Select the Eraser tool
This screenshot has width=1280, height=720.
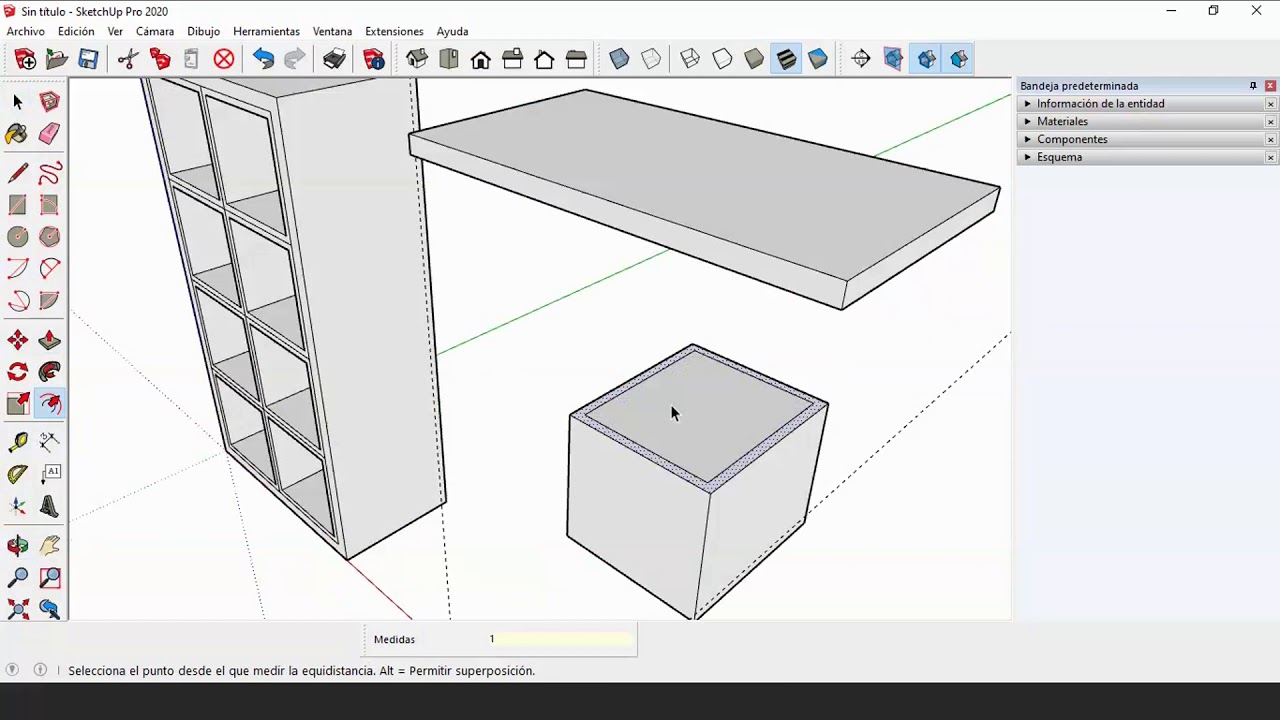click(49, 134)
